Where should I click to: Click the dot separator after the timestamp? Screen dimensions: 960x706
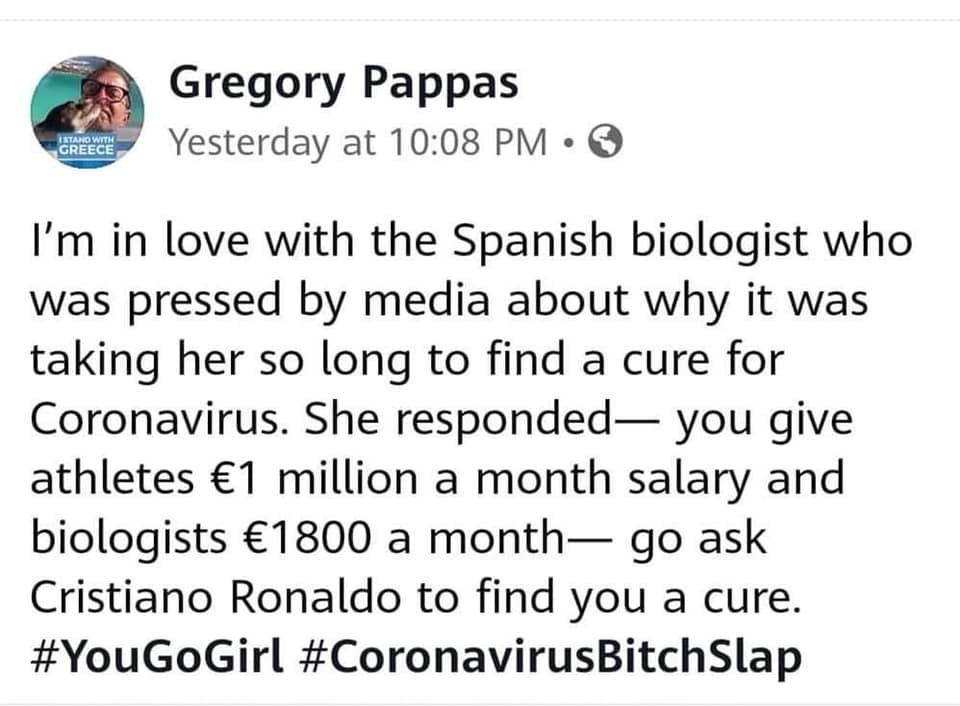569,143
